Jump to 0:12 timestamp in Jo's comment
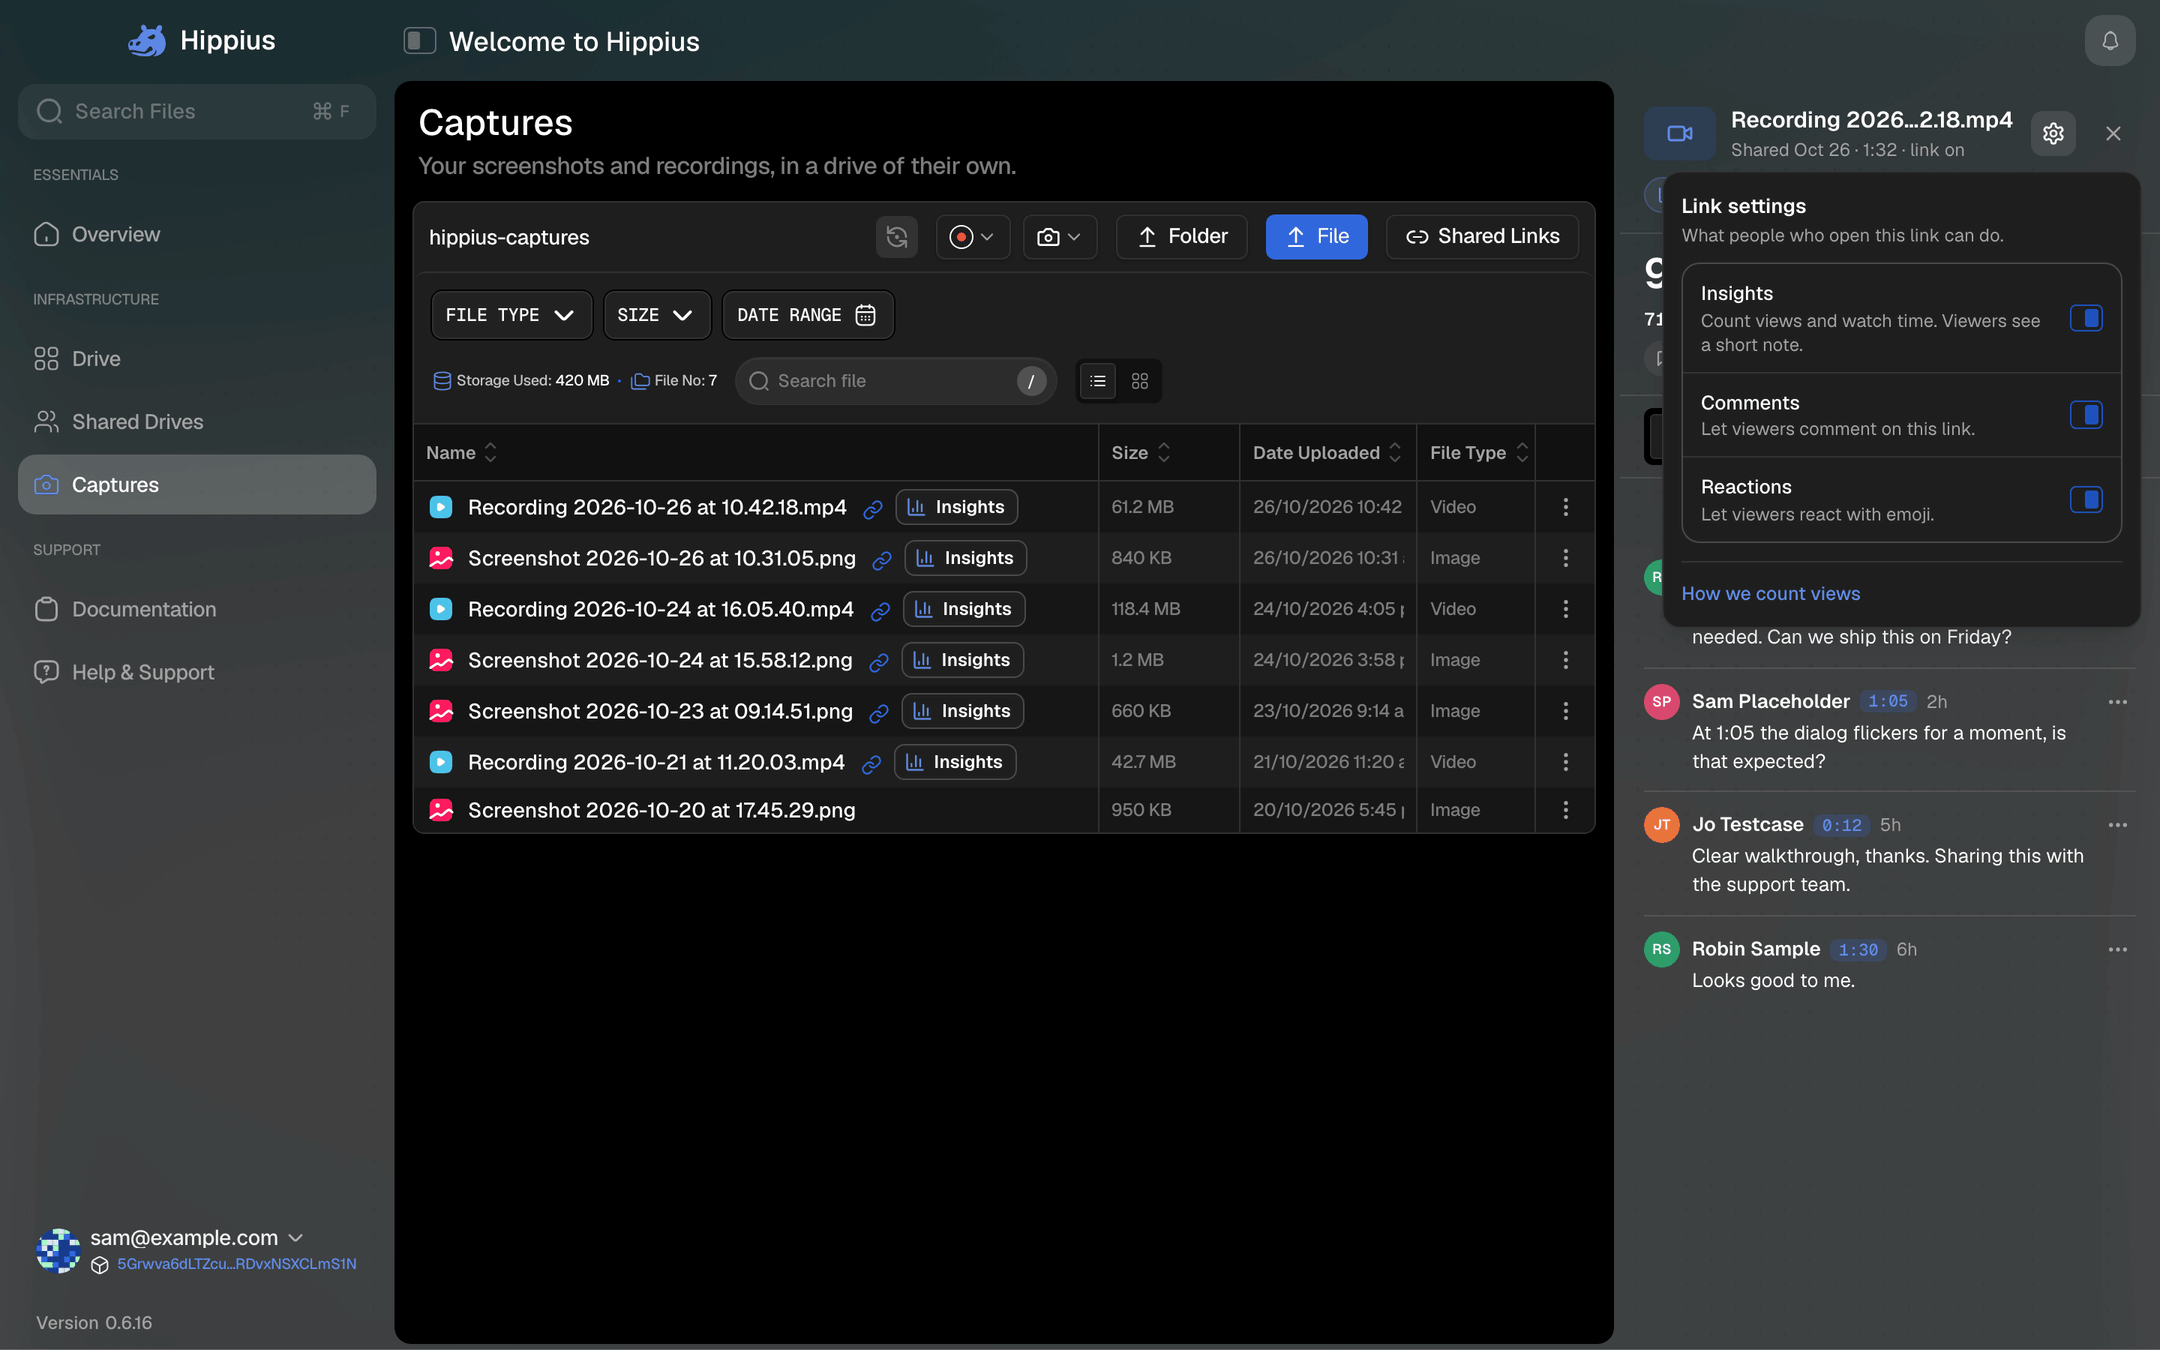The width and height of the screenshot is (2160, 1350). 1841,825
